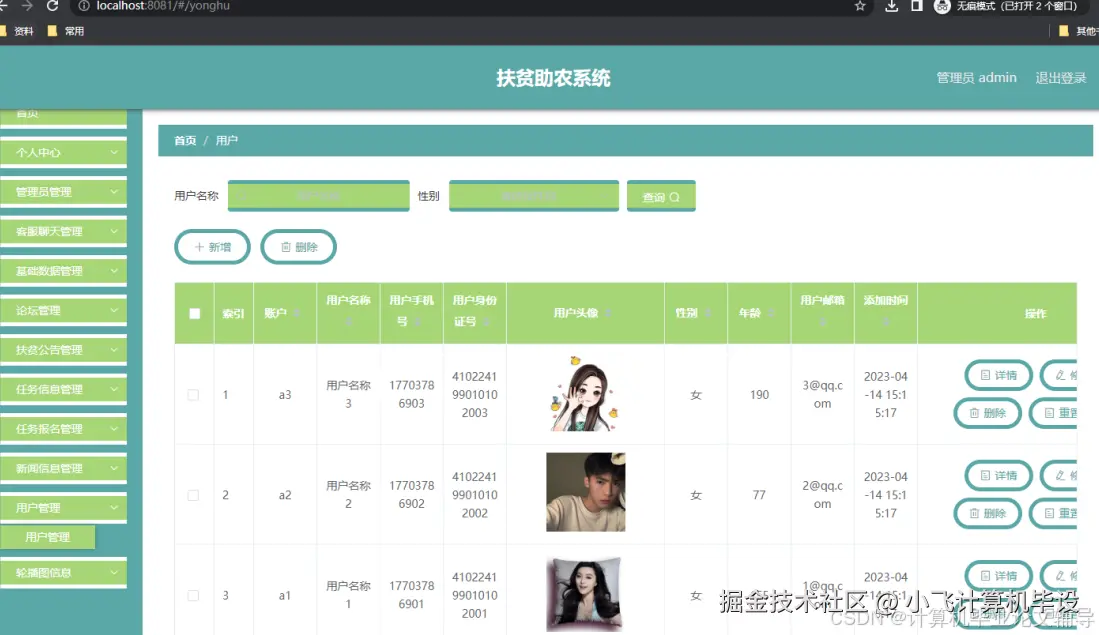Toggle browser side panel icon
The height and width of the screenshot is (635, 1099).
click(x=917, y=6)
